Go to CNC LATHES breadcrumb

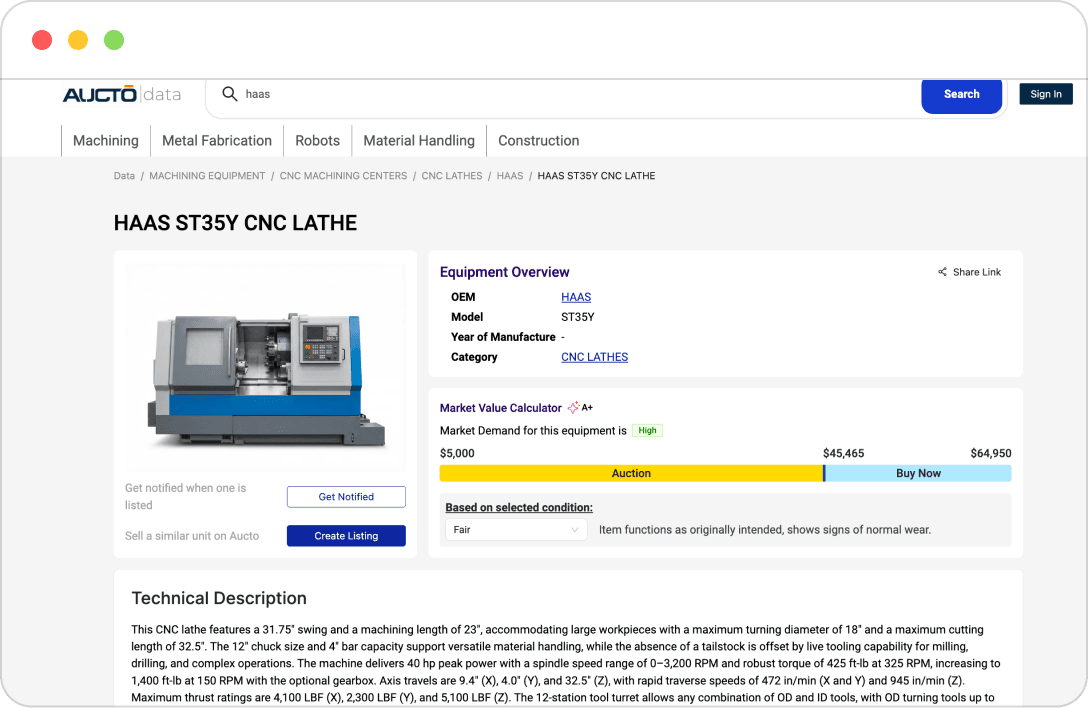[452, 176]
